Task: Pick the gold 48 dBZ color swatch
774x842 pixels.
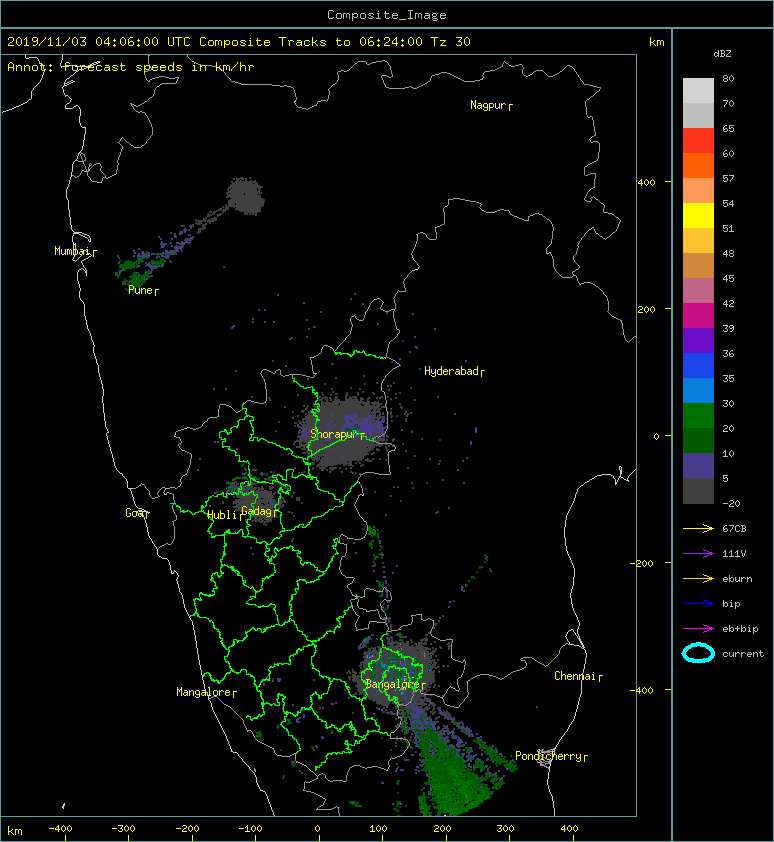Action: click(x=698, y=240)
